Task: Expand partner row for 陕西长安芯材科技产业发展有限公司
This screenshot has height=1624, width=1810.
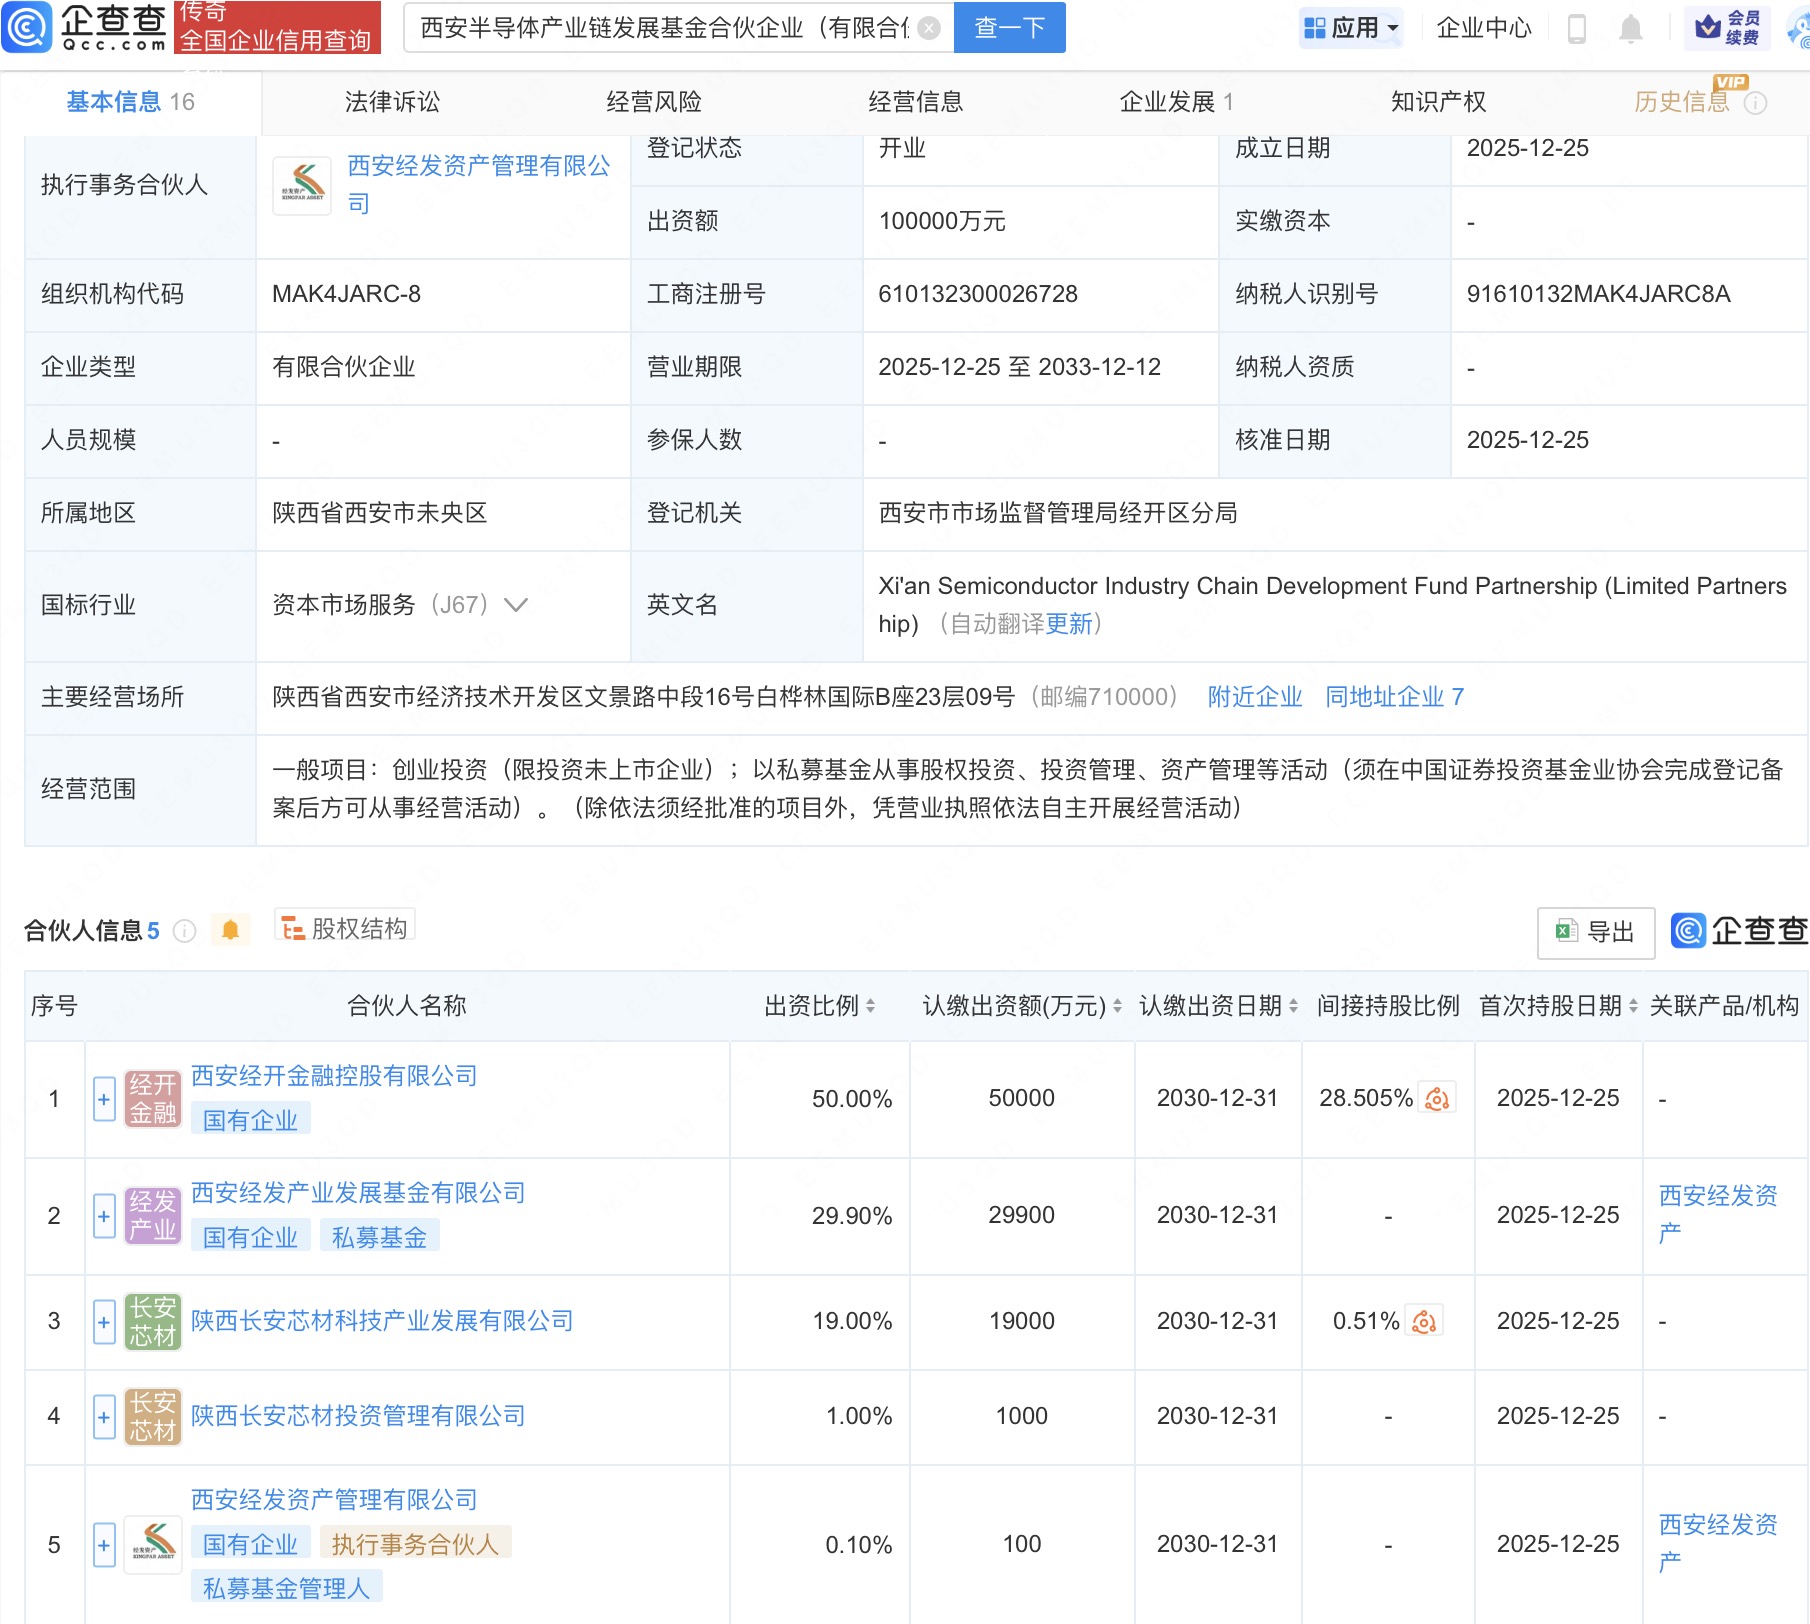Action: (x=103, y=1320)
